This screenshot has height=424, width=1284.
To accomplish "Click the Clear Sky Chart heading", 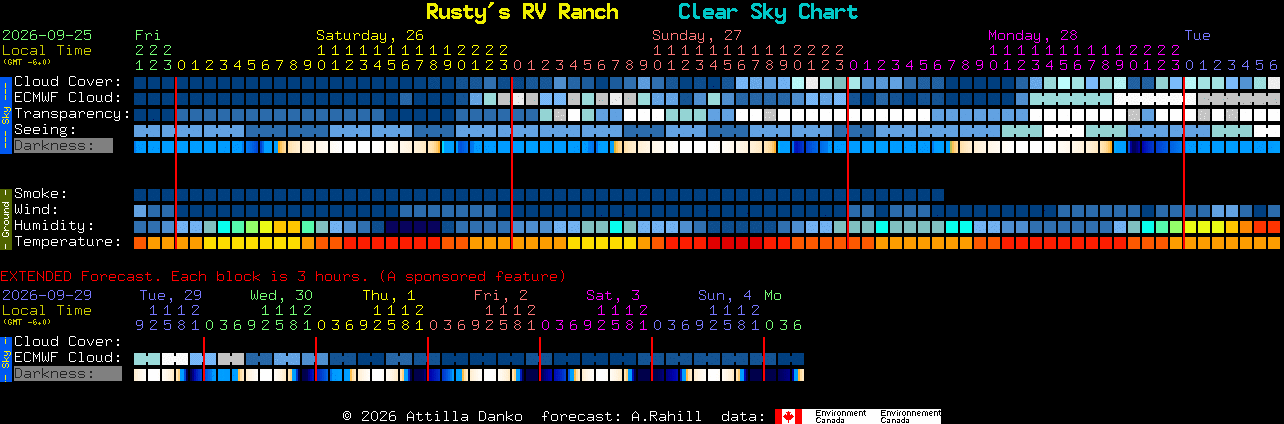I will [768, 12].
